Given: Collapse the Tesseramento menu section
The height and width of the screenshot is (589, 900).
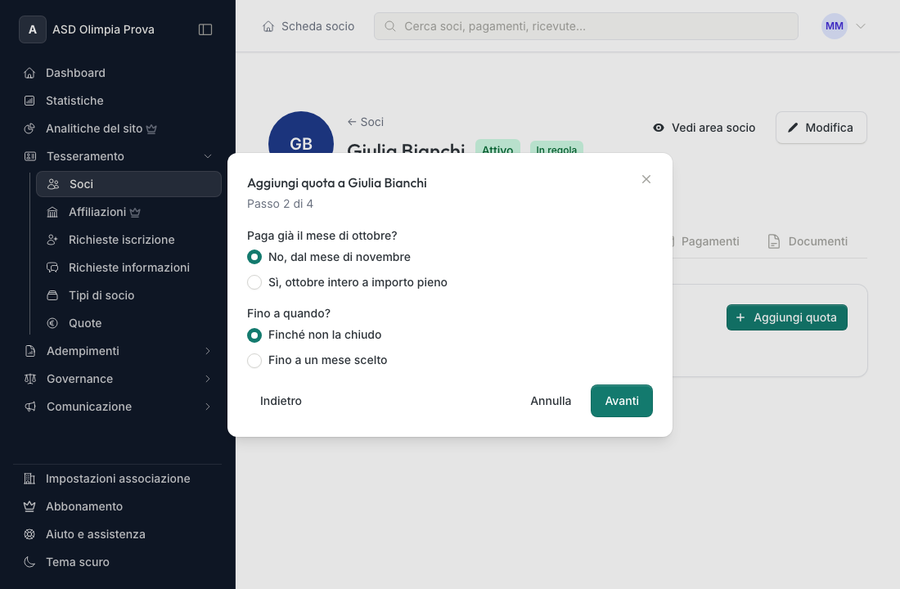Looking at the screenshot, I should (x=117, y=156).
